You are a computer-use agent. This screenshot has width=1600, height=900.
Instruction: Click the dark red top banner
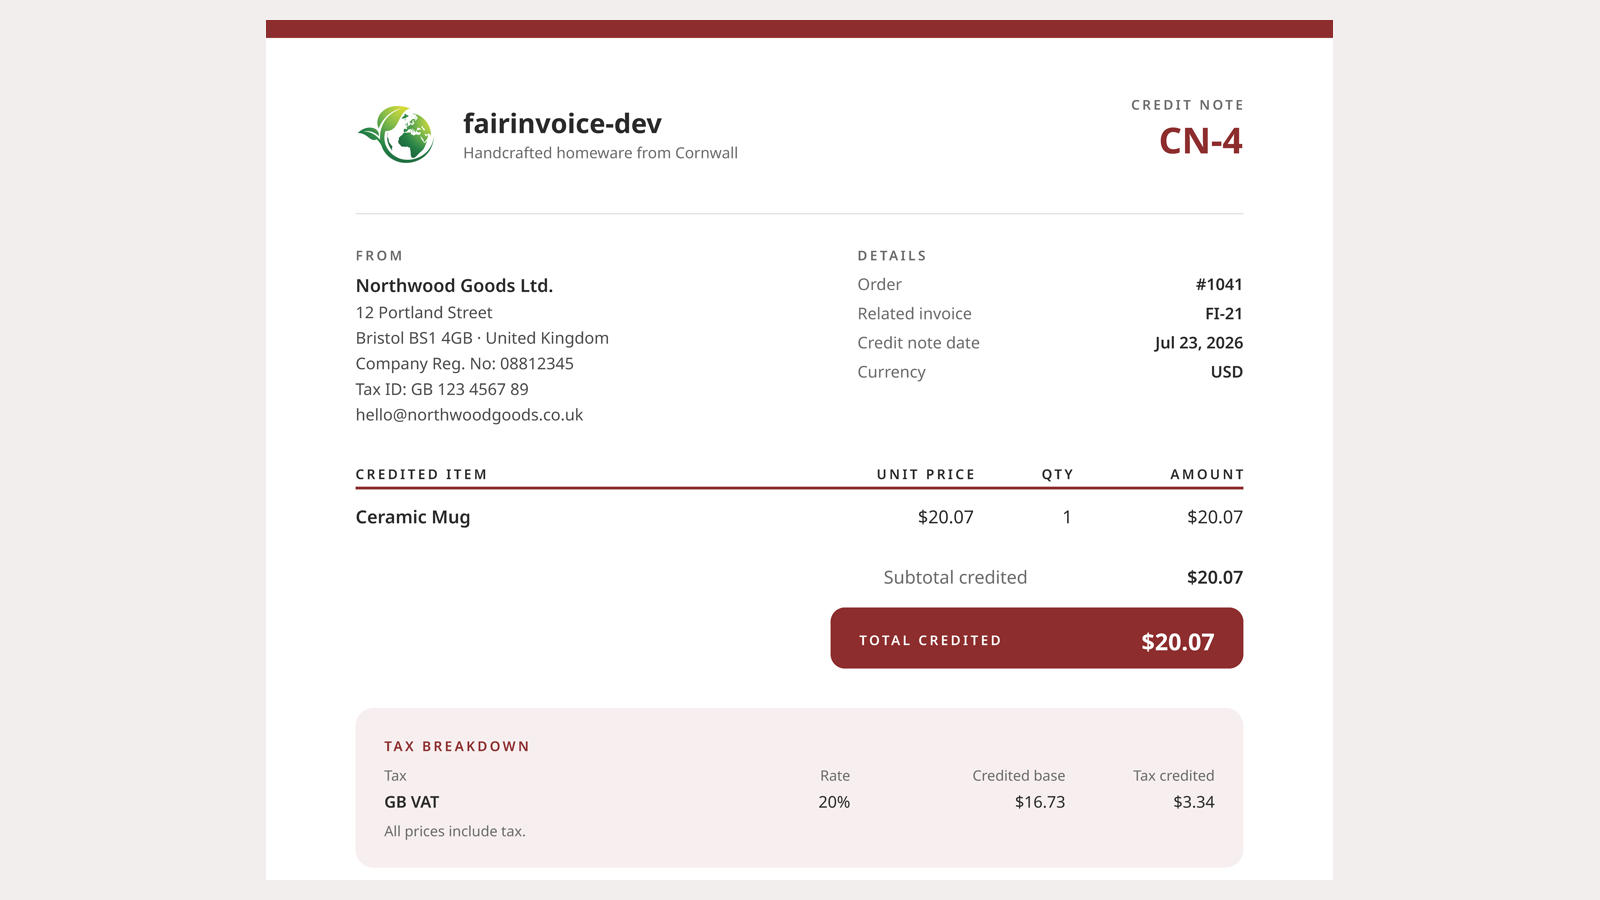coord(799,29)
